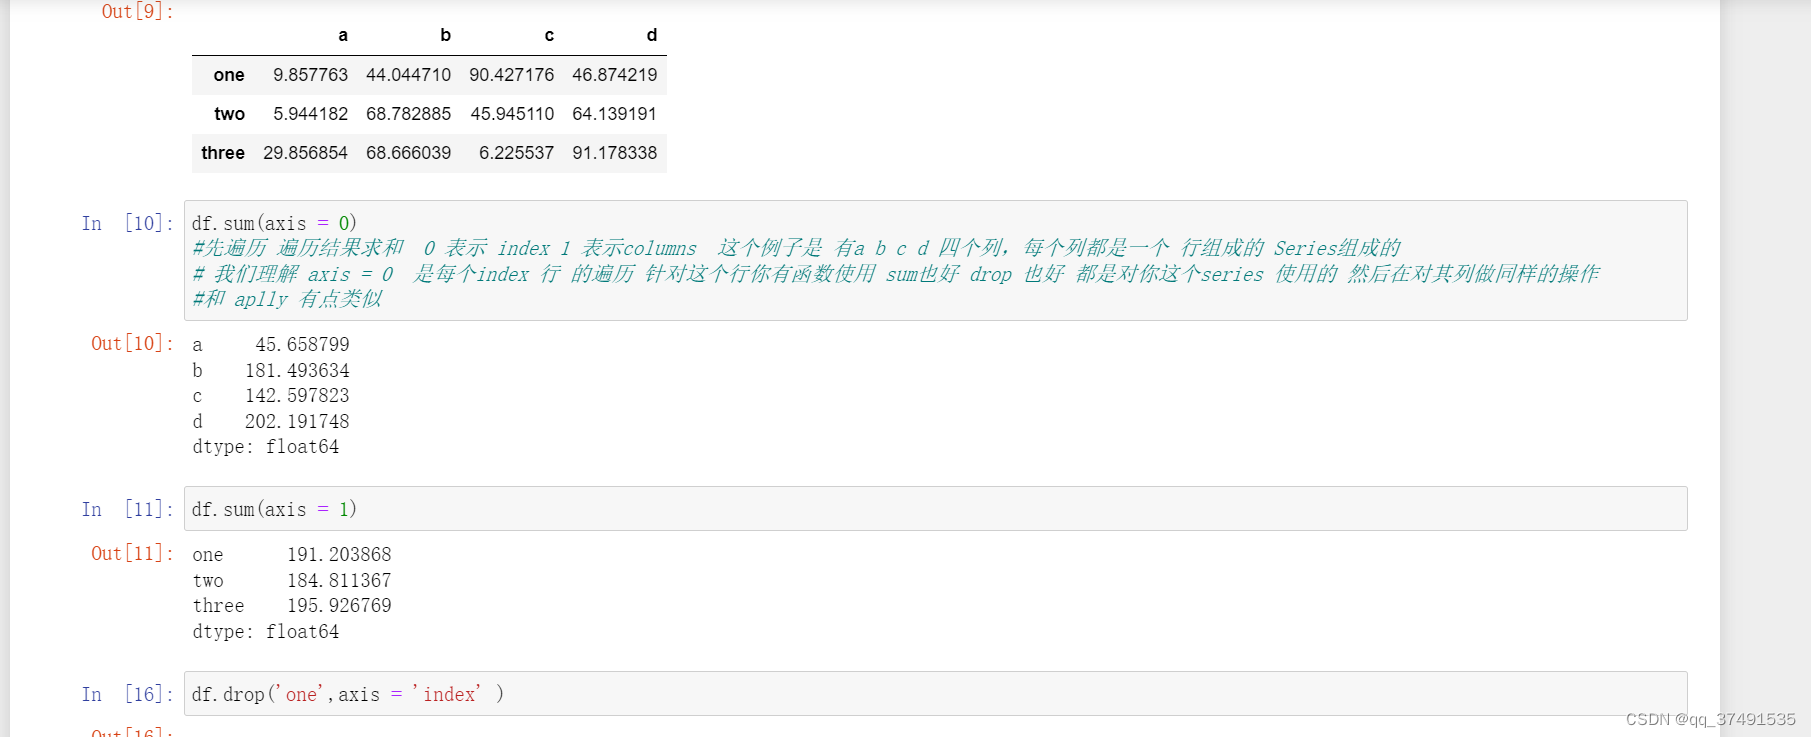1811x737 pixels.
Task: Click the df.drop('one', axis='index') code cell
Action: pos(935,694)
